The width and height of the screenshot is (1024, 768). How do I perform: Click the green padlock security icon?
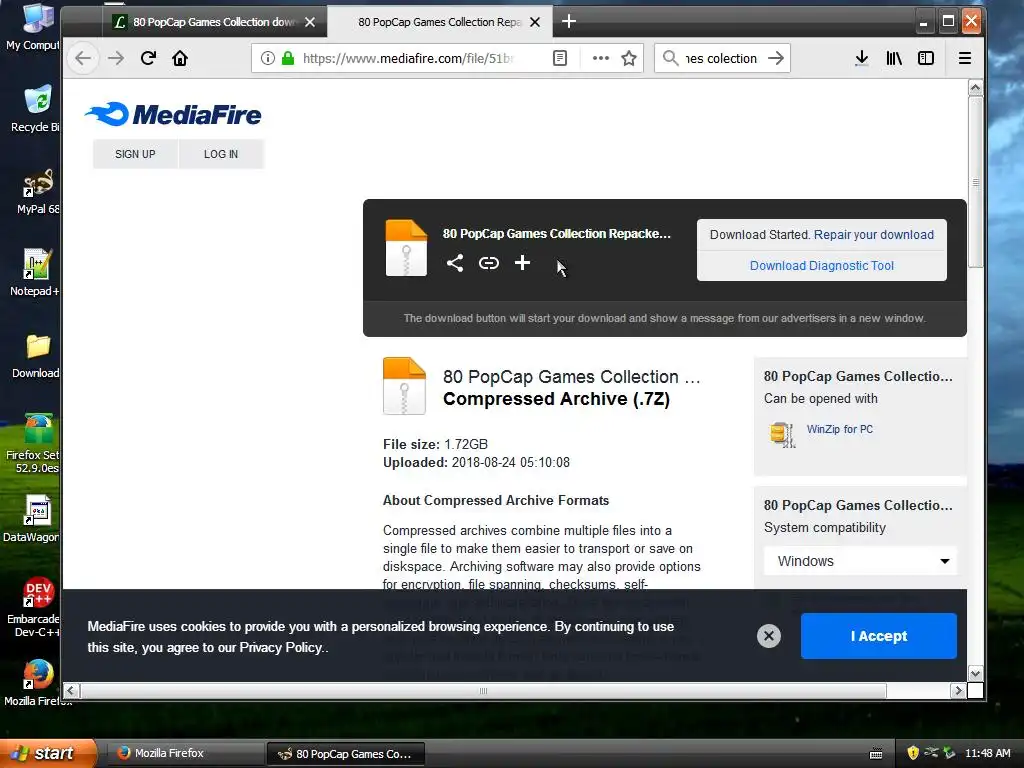point(287,58)
